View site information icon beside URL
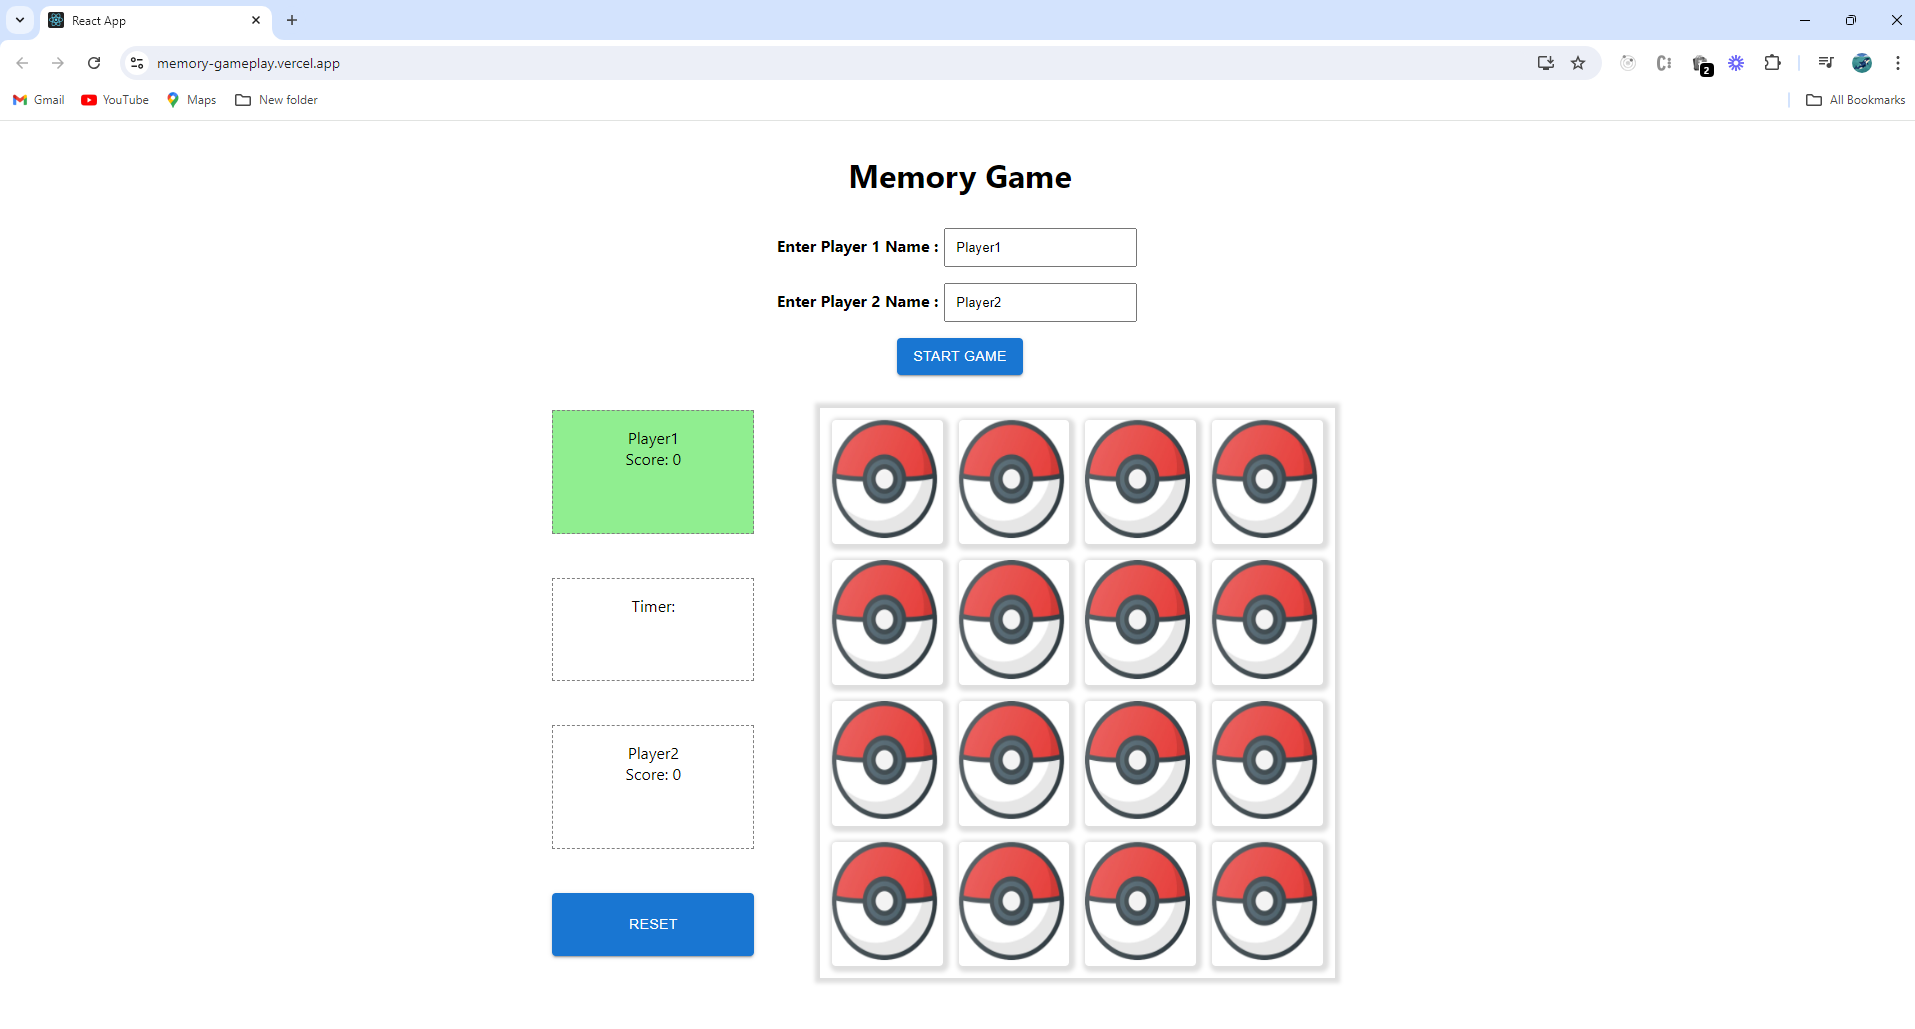 137,63
